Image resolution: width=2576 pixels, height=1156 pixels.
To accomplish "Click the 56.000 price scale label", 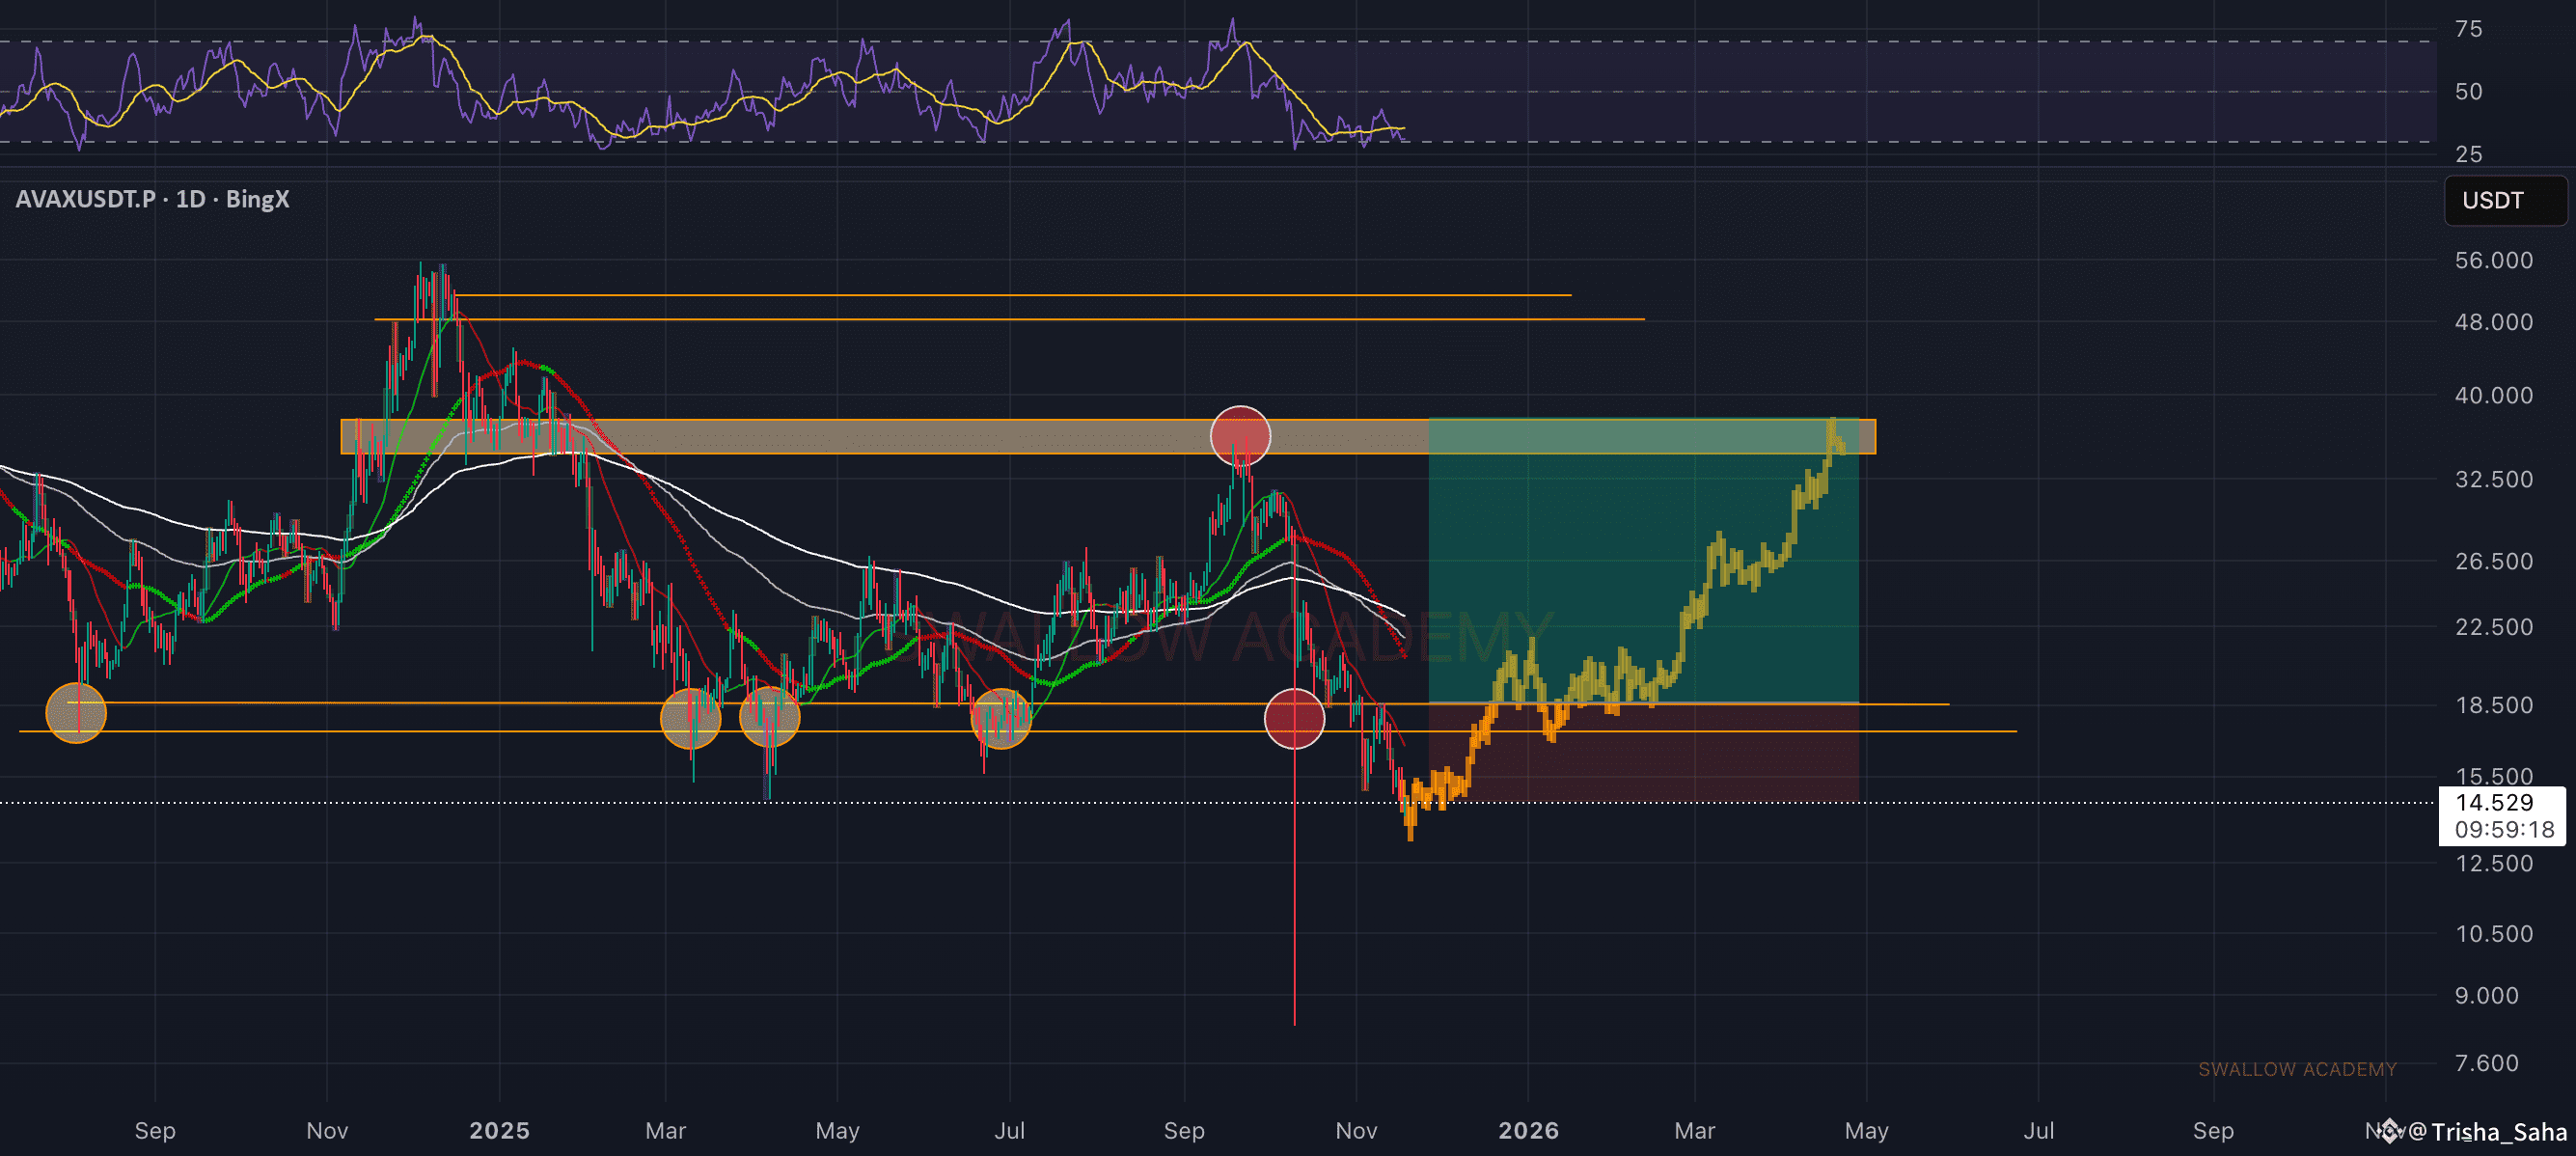I will (x=2493, y=260).
